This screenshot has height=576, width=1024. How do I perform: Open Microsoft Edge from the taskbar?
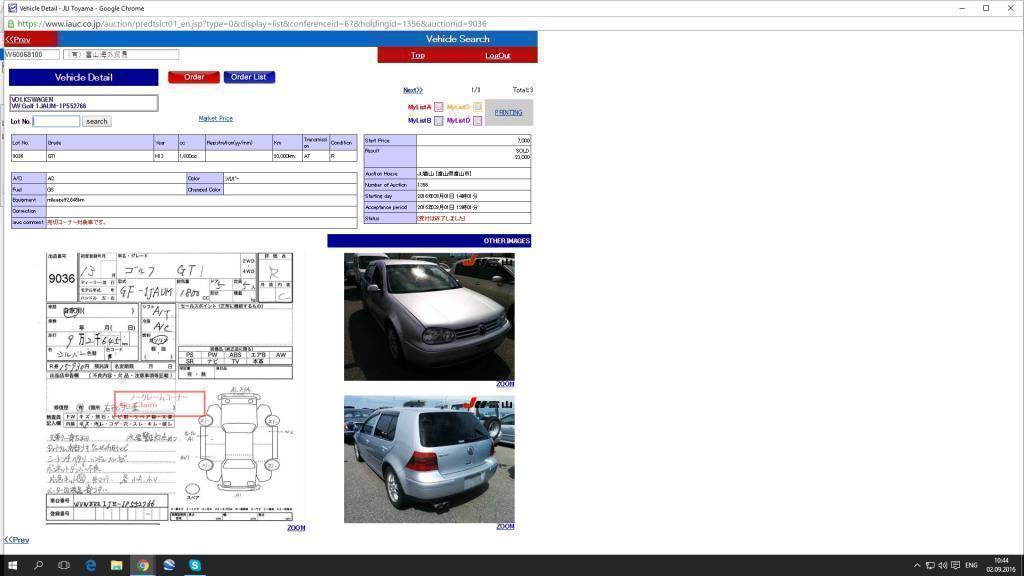(90, 565)
